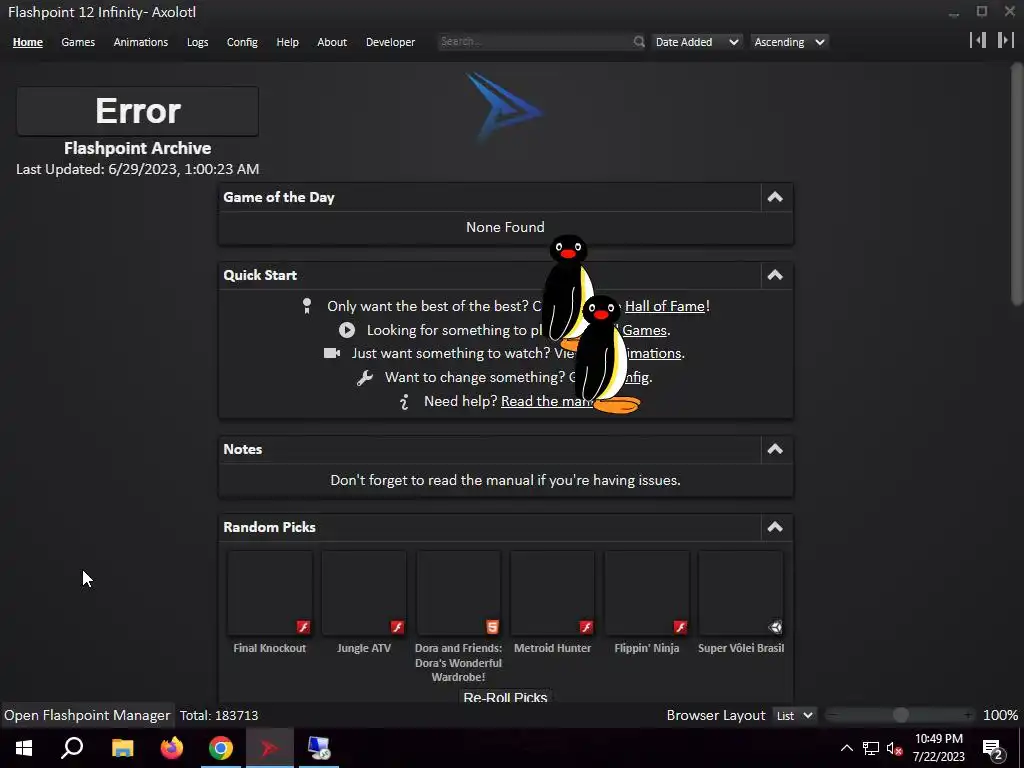Open the Final Knockout thumbnail

[270, 593]
